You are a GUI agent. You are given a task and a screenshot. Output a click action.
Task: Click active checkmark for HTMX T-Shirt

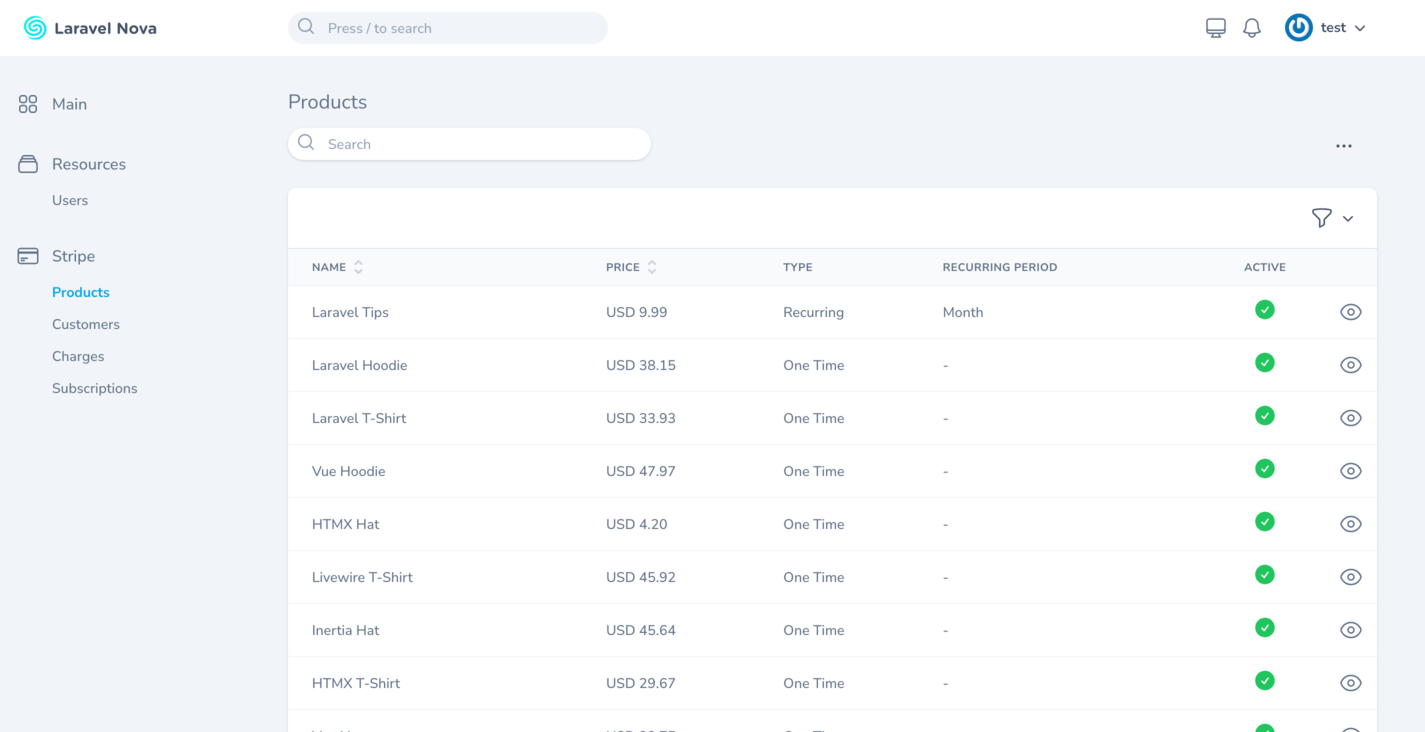pyautogui.click(x=1265, y=681)
